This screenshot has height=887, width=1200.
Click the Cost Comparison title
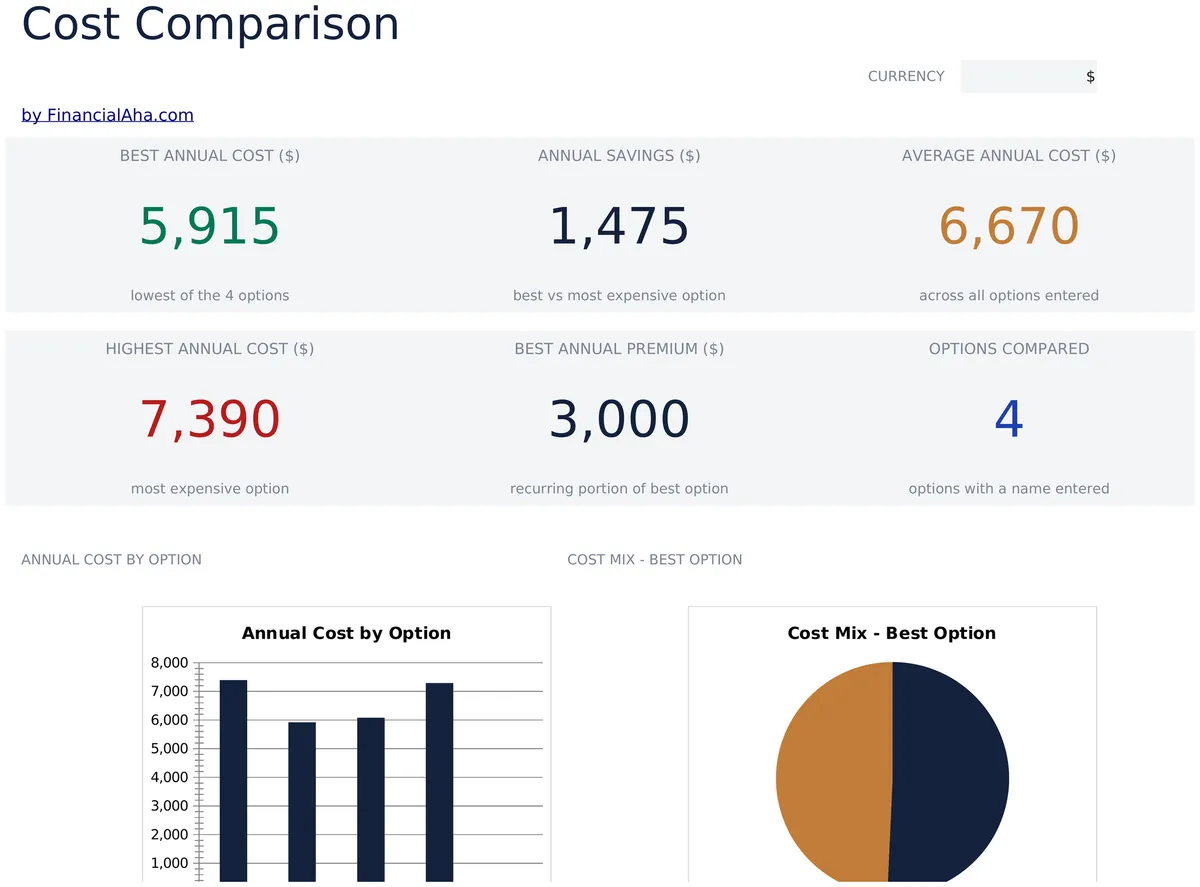[210, 23]
